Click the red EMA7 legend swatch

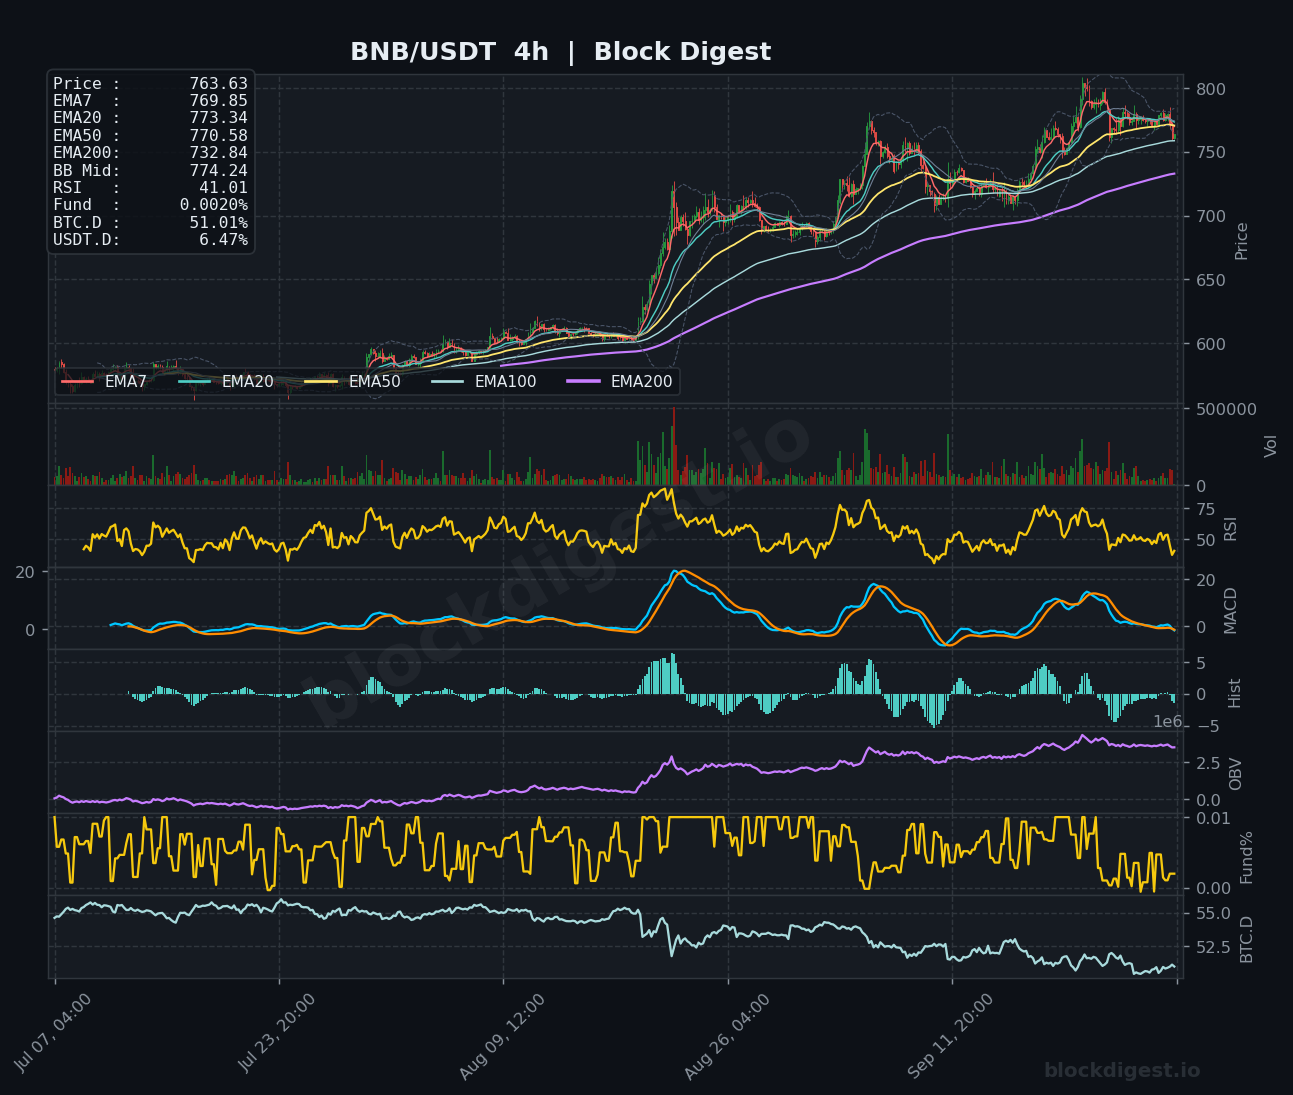click(x=78, y=382)
